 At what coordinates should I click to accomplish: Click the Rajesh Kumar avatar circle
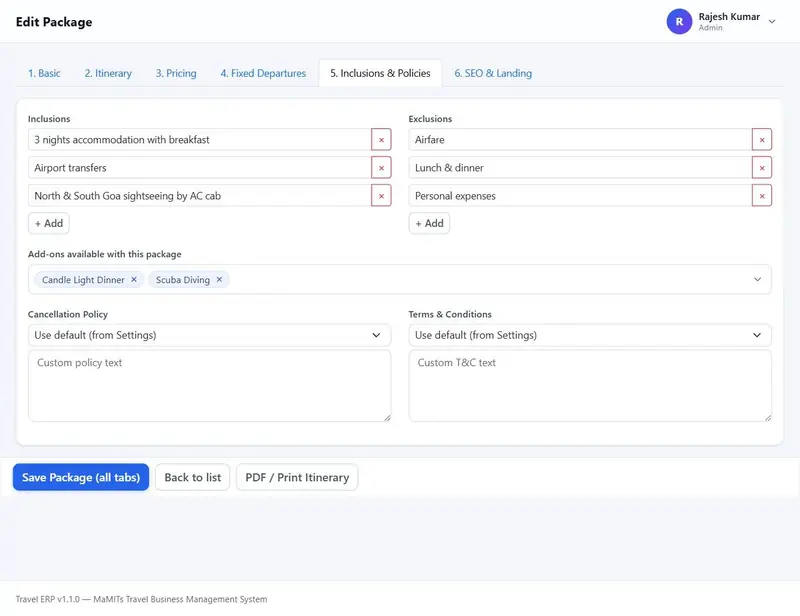pos(679,22)
